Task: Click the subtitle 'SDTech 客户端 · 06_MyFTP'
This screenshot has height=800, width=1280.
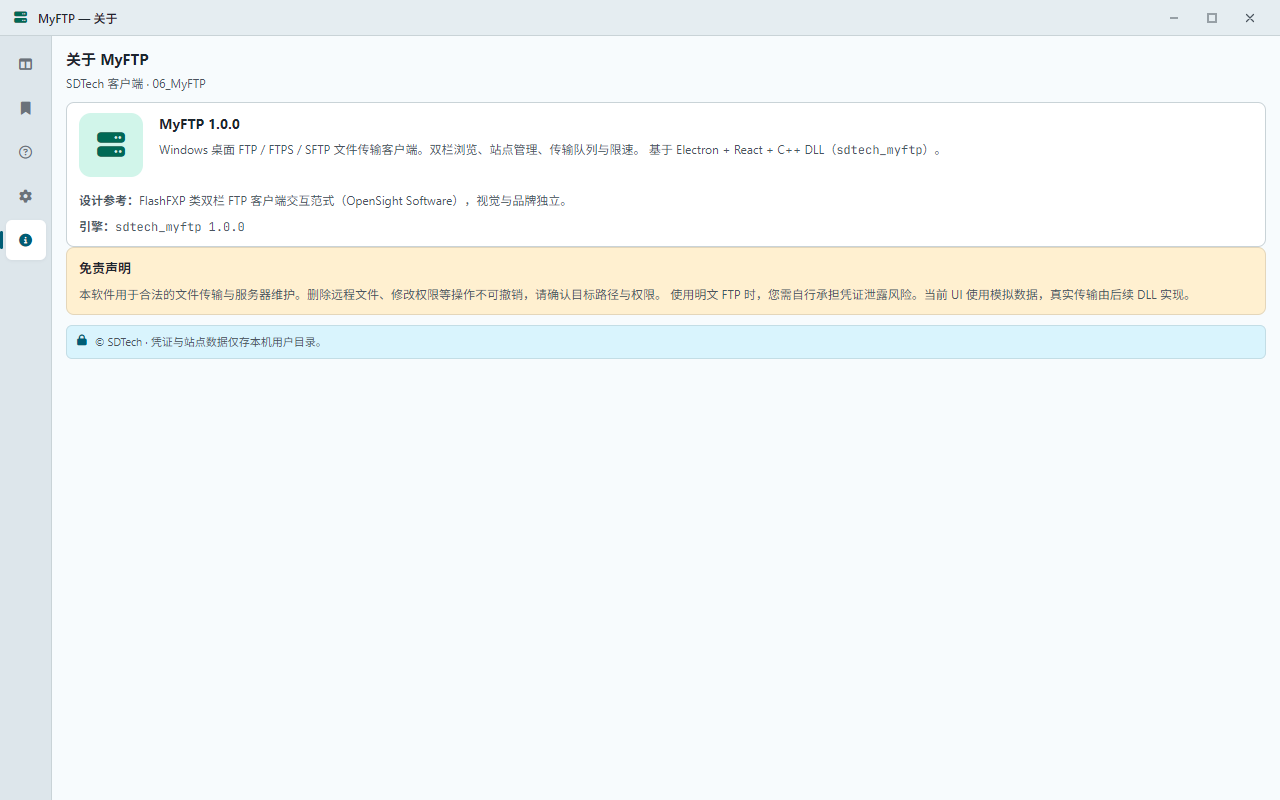Action: tap(136, 84)
